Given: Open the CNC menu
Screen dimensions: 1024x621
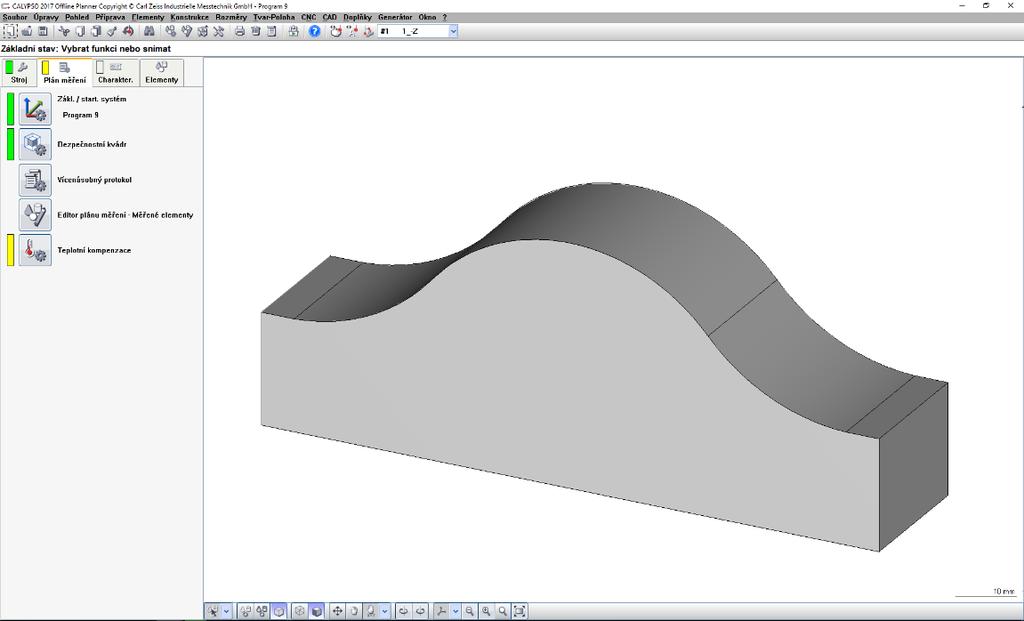Looking at the screenshot, I should 308,17.
